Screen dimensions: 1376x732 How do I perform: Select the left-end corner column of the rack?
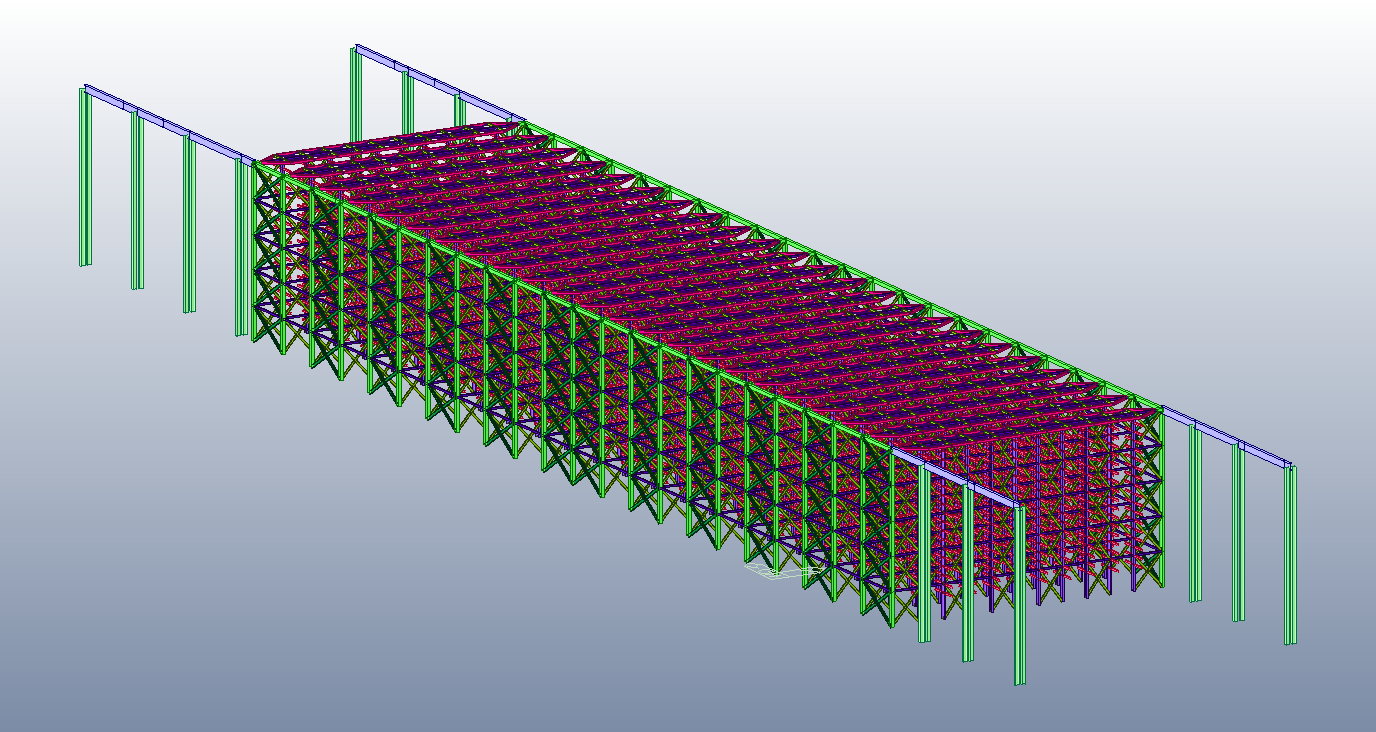pyautogui.click(x=258, y=250)
